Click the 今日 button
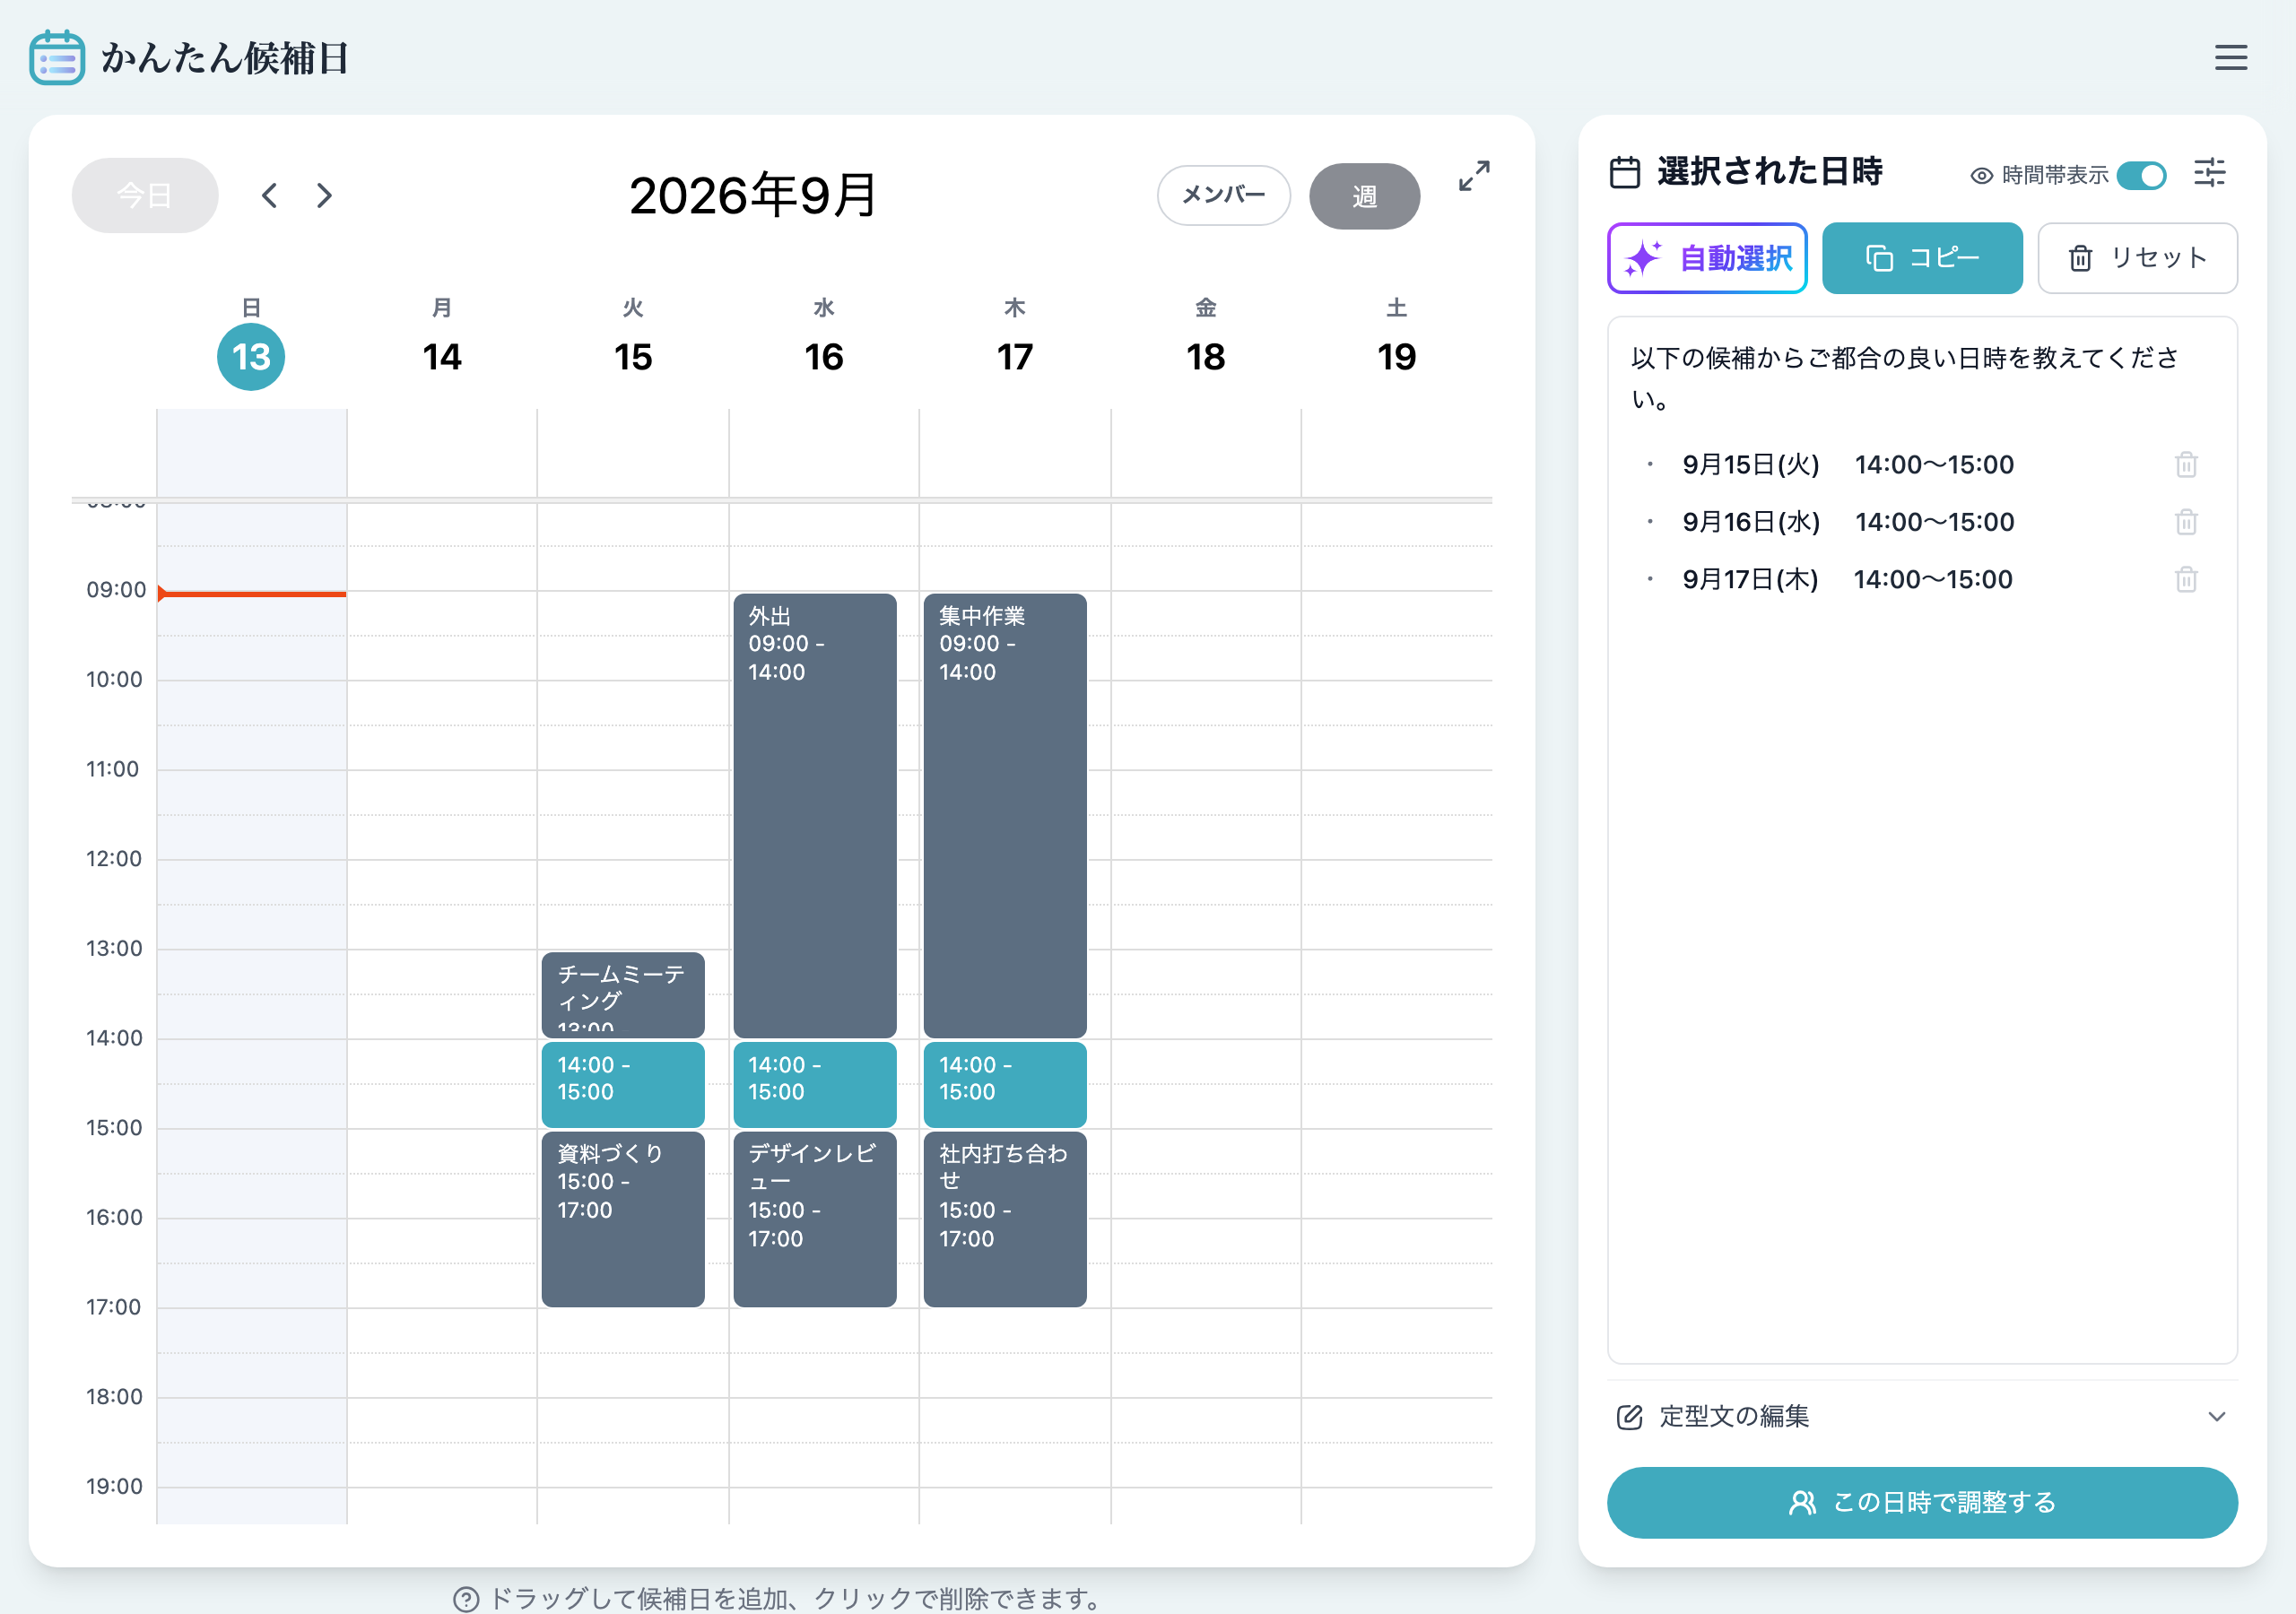 (145, 195)
